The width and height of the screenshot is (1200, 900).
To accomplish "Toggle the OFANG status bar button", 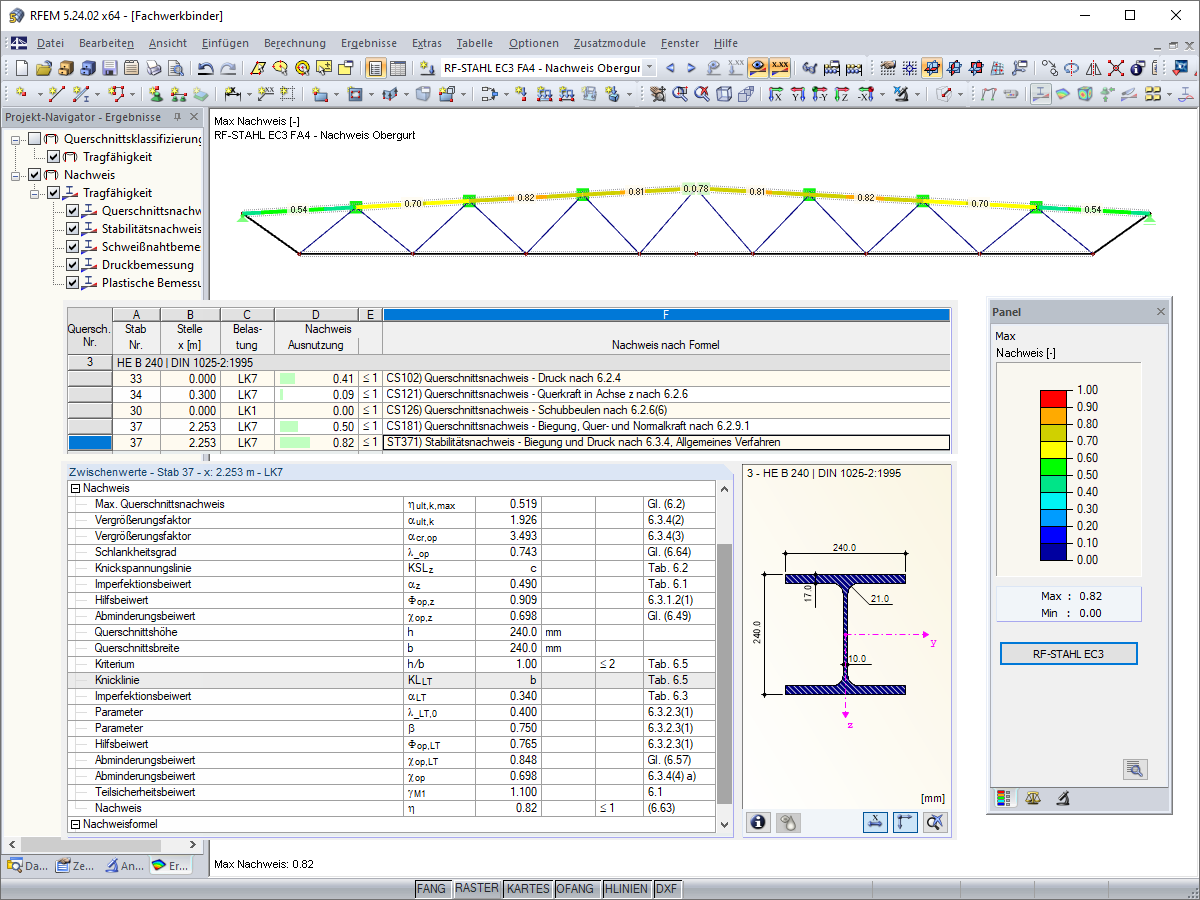I will coord(576,888).
